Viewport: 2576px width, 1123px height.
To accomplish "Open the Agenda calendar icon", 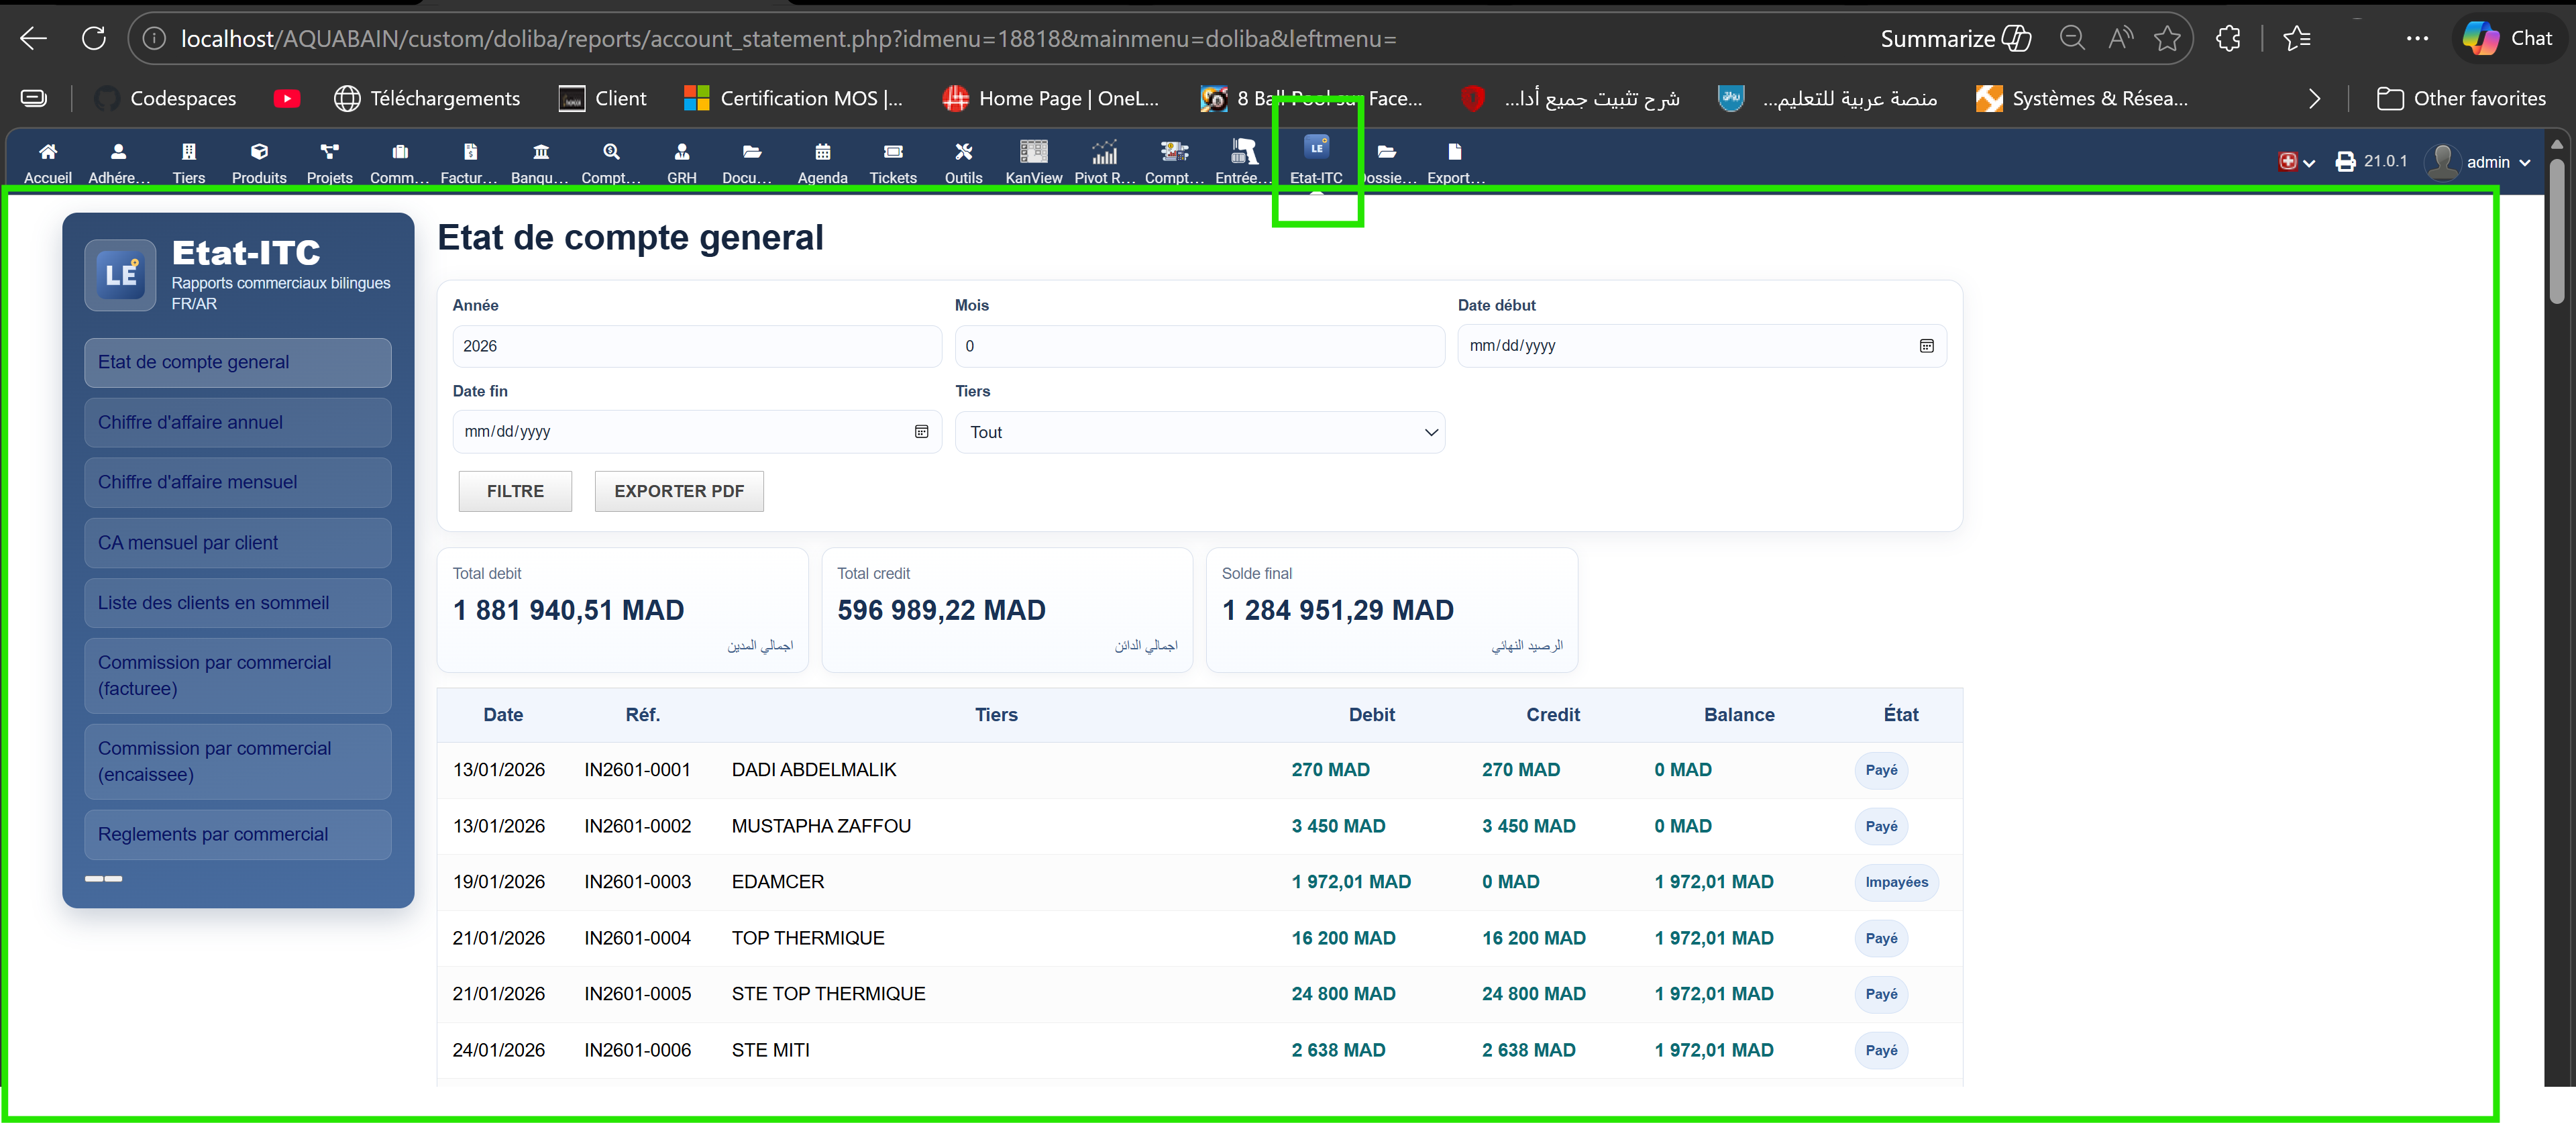I will click(822, 152).
